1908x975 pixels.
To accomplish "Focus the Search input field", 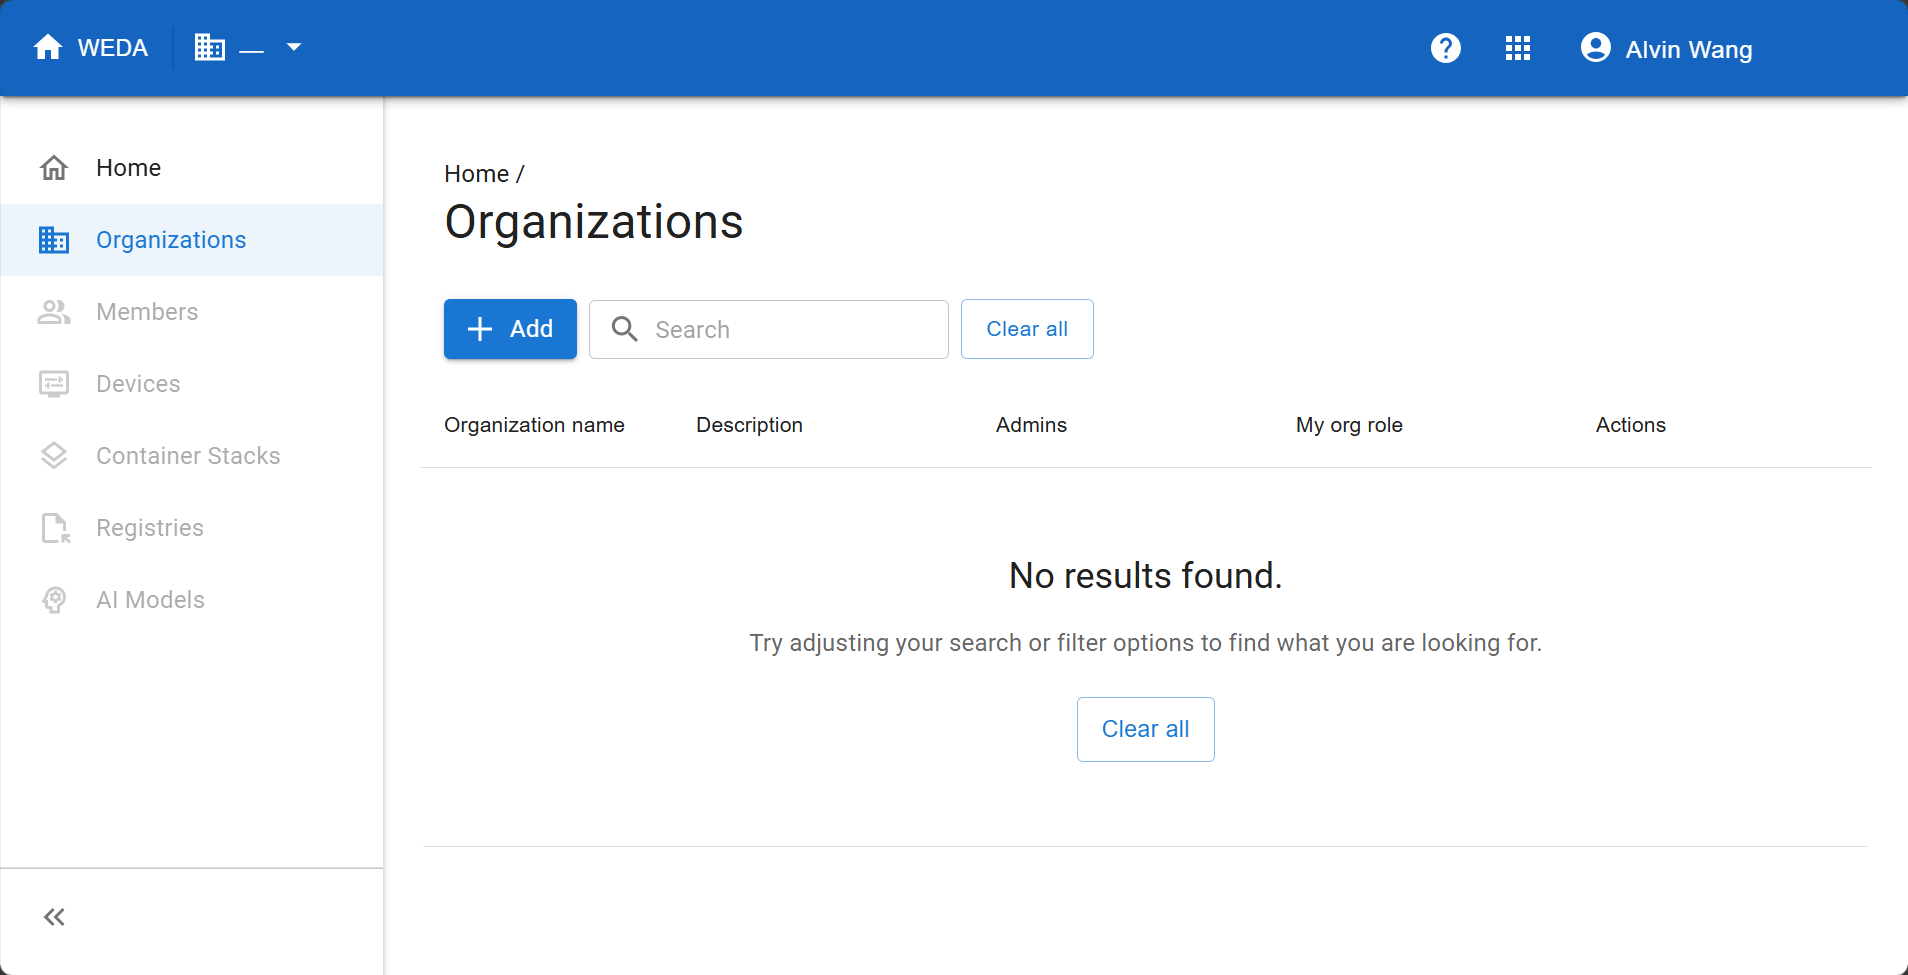I will coord(769,329).
